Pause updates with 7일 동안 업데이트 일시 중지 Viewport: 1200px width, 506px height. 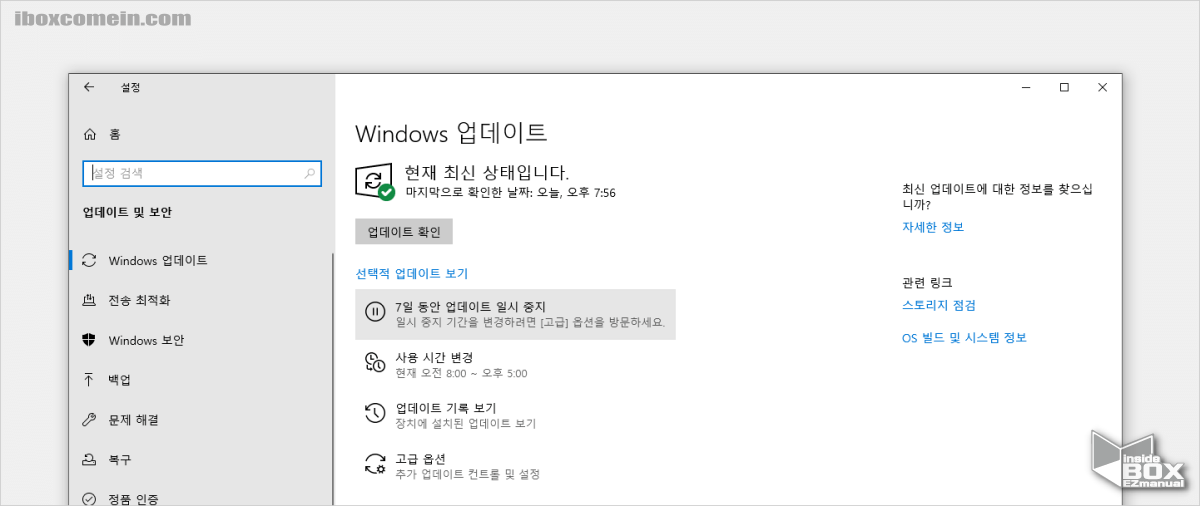(515, 314)
